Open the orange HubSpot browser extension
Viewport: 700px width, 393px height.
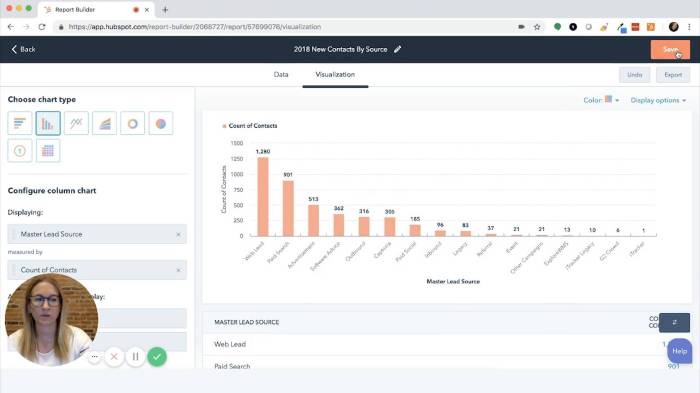651,27
